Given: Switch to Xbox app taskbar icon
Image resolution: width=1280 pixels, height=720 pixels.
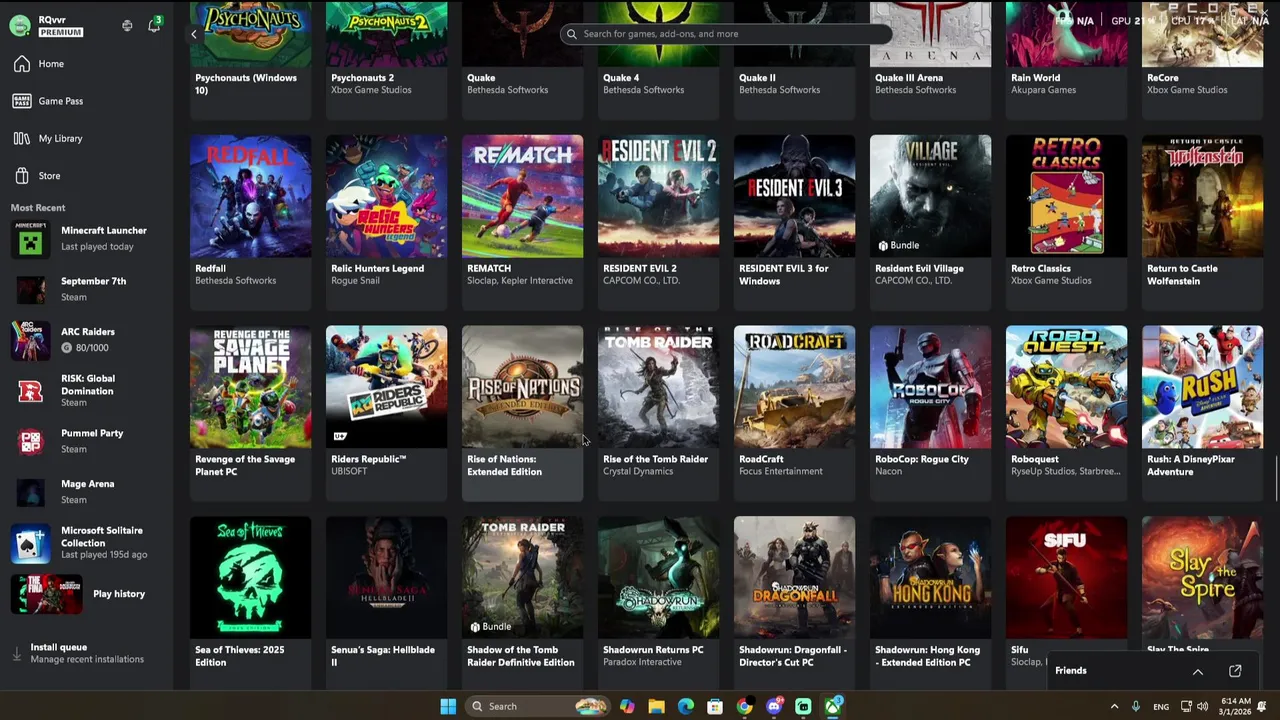Looking at the screenshot, I should [x=833, y=706].
